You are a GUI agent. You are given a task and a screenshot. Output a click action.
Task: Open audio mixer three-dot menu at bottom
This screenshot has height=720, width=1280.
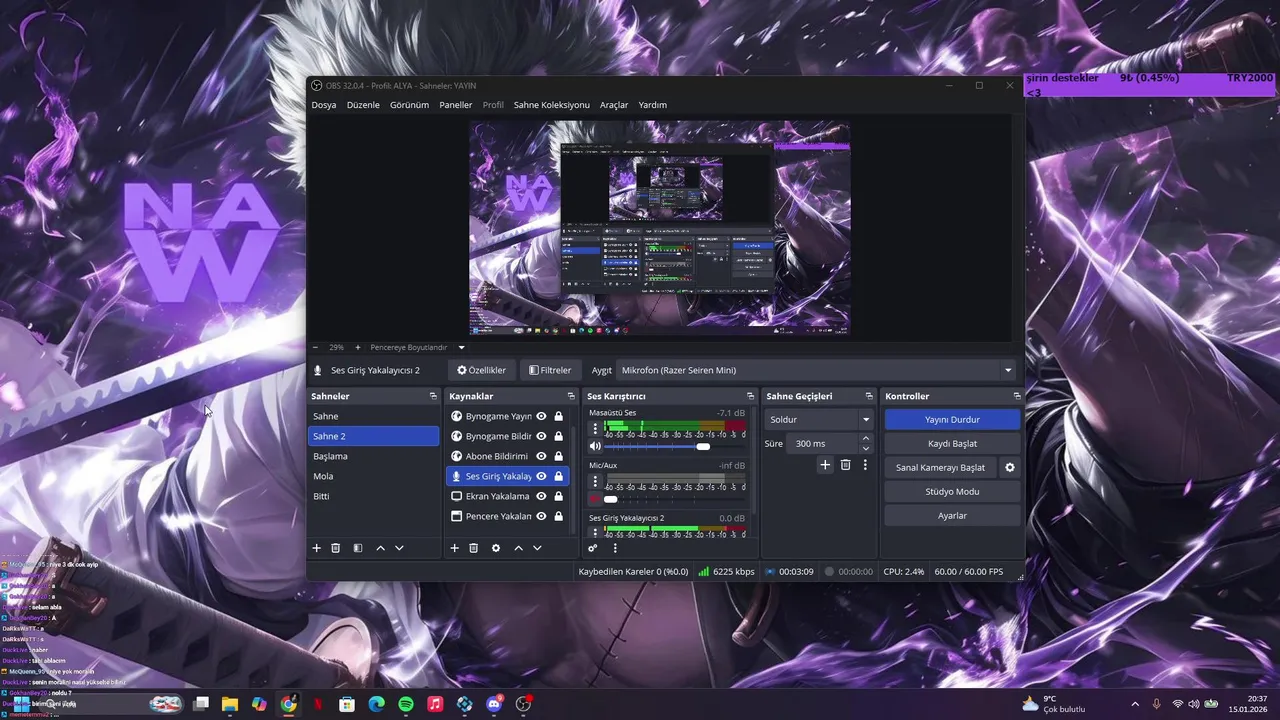[x=615, y=548]
